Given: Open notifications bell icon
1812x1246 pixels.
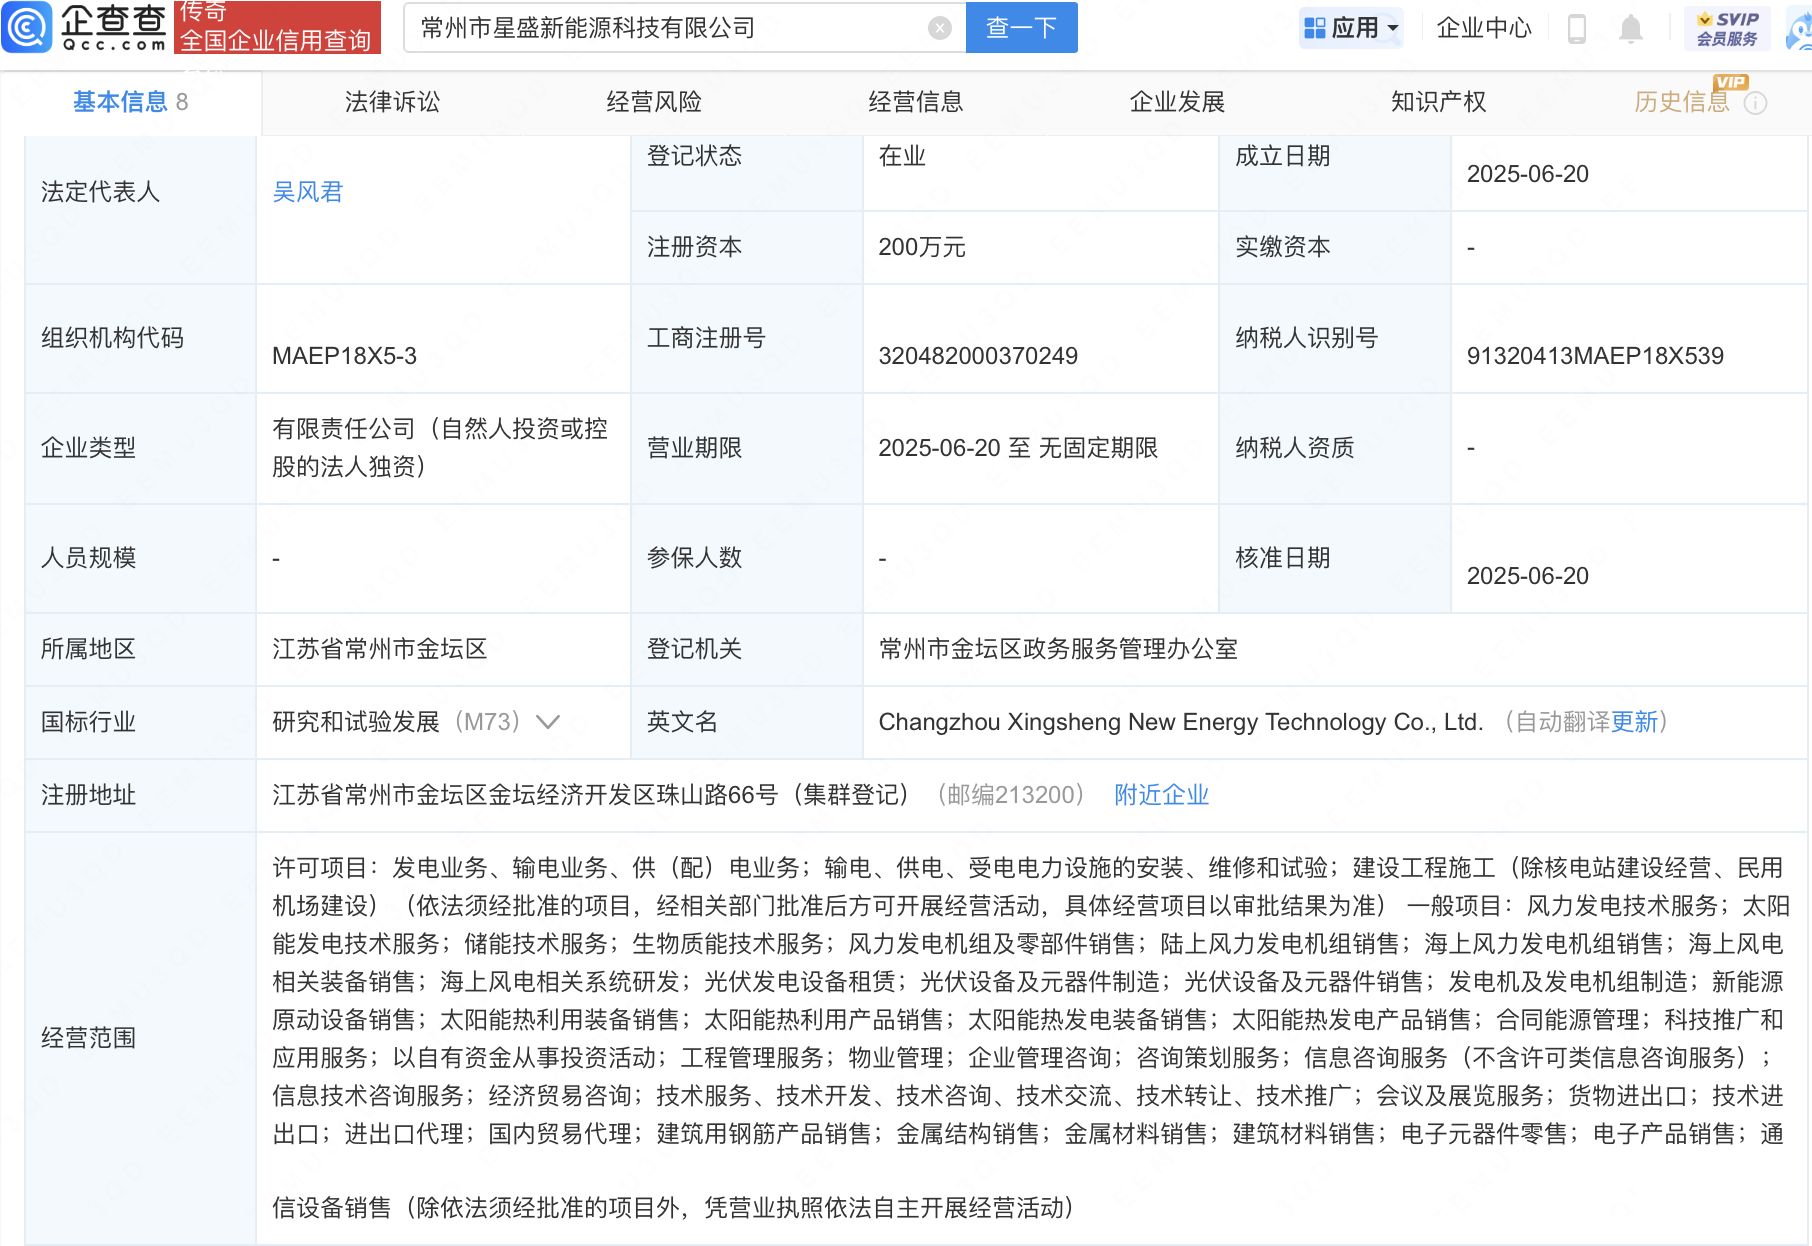Looking at the screenshot, I should pyautogui.click(x=1631, y=28).
